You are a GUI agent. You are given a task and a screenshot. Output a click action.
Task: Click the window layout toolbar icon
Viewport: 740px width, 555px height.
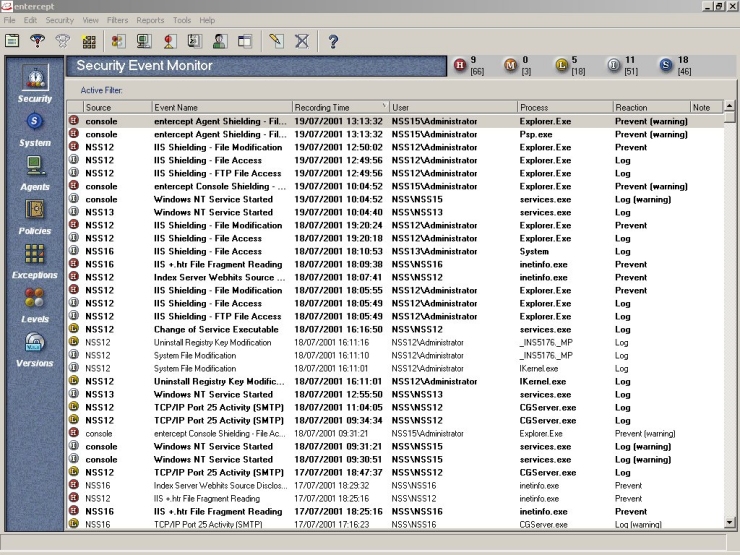tap(245, 41)
